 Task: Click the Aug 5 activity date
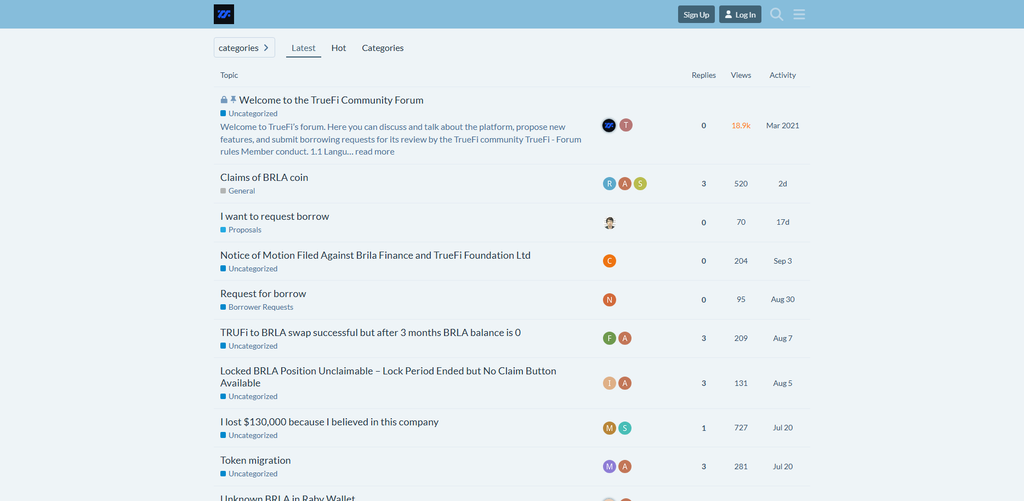coord(782,383)
